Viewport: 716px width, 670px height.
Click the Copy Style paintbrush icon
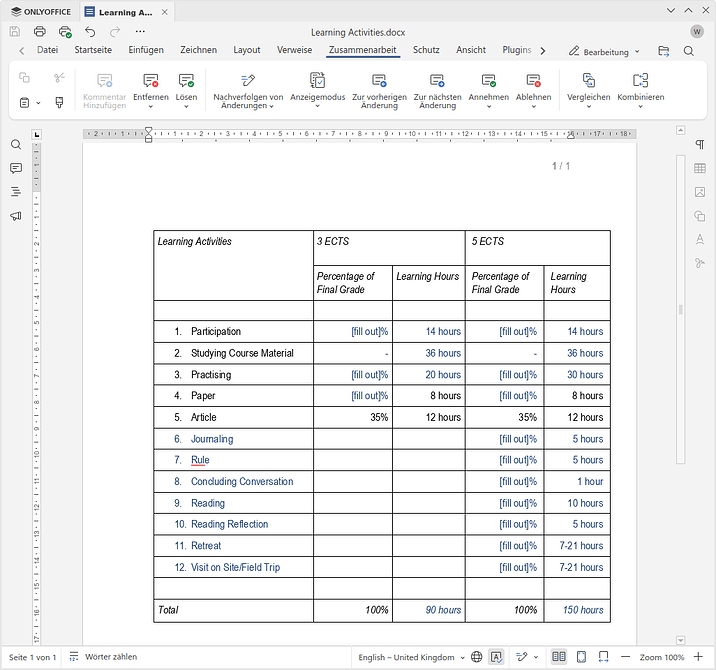[x=59, y=102]
